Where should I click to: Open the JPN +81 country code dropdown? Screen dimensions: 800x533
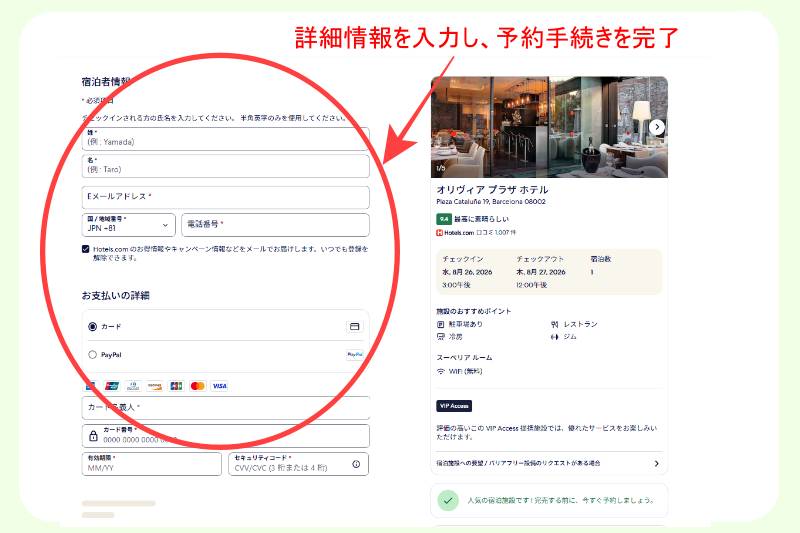pyautogui.click(x=129, y=224)
